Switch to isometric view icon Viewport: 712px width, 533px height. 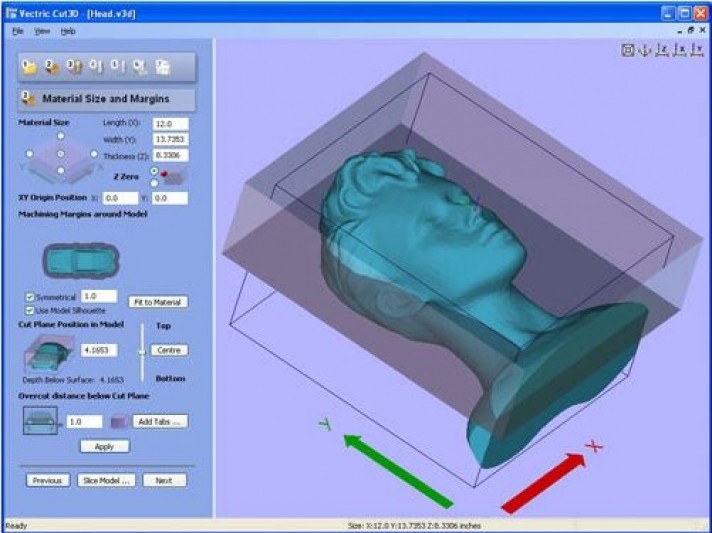pos(645,50)
